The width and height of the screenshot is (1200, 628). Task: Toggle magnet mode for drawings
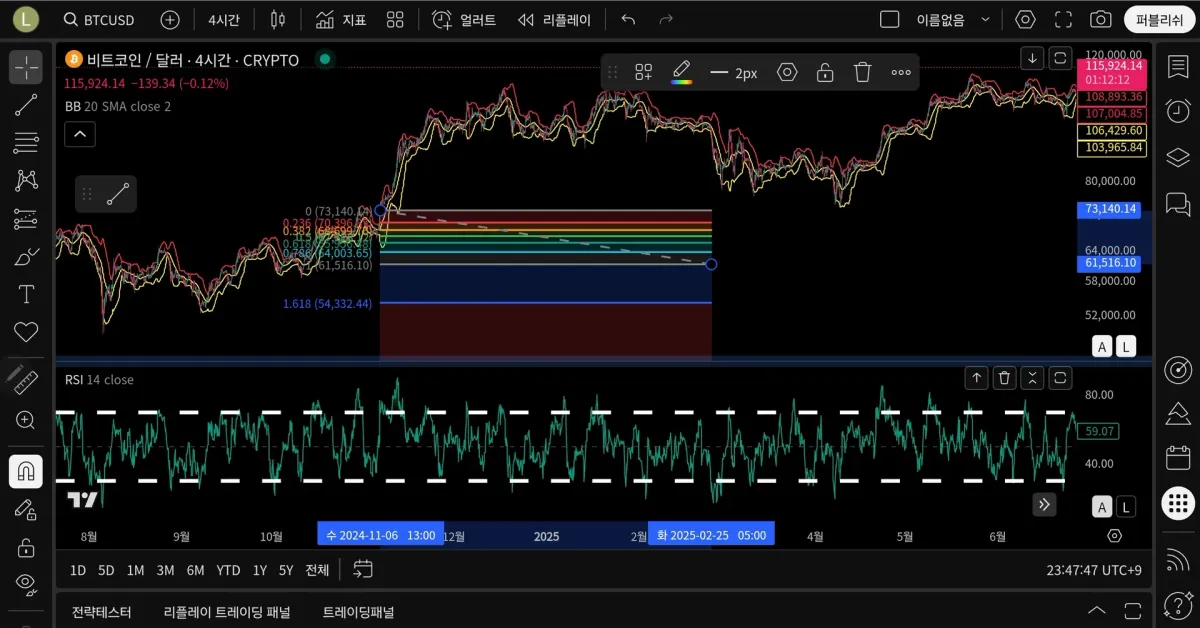pyautogui.click(x=26, y=471)
